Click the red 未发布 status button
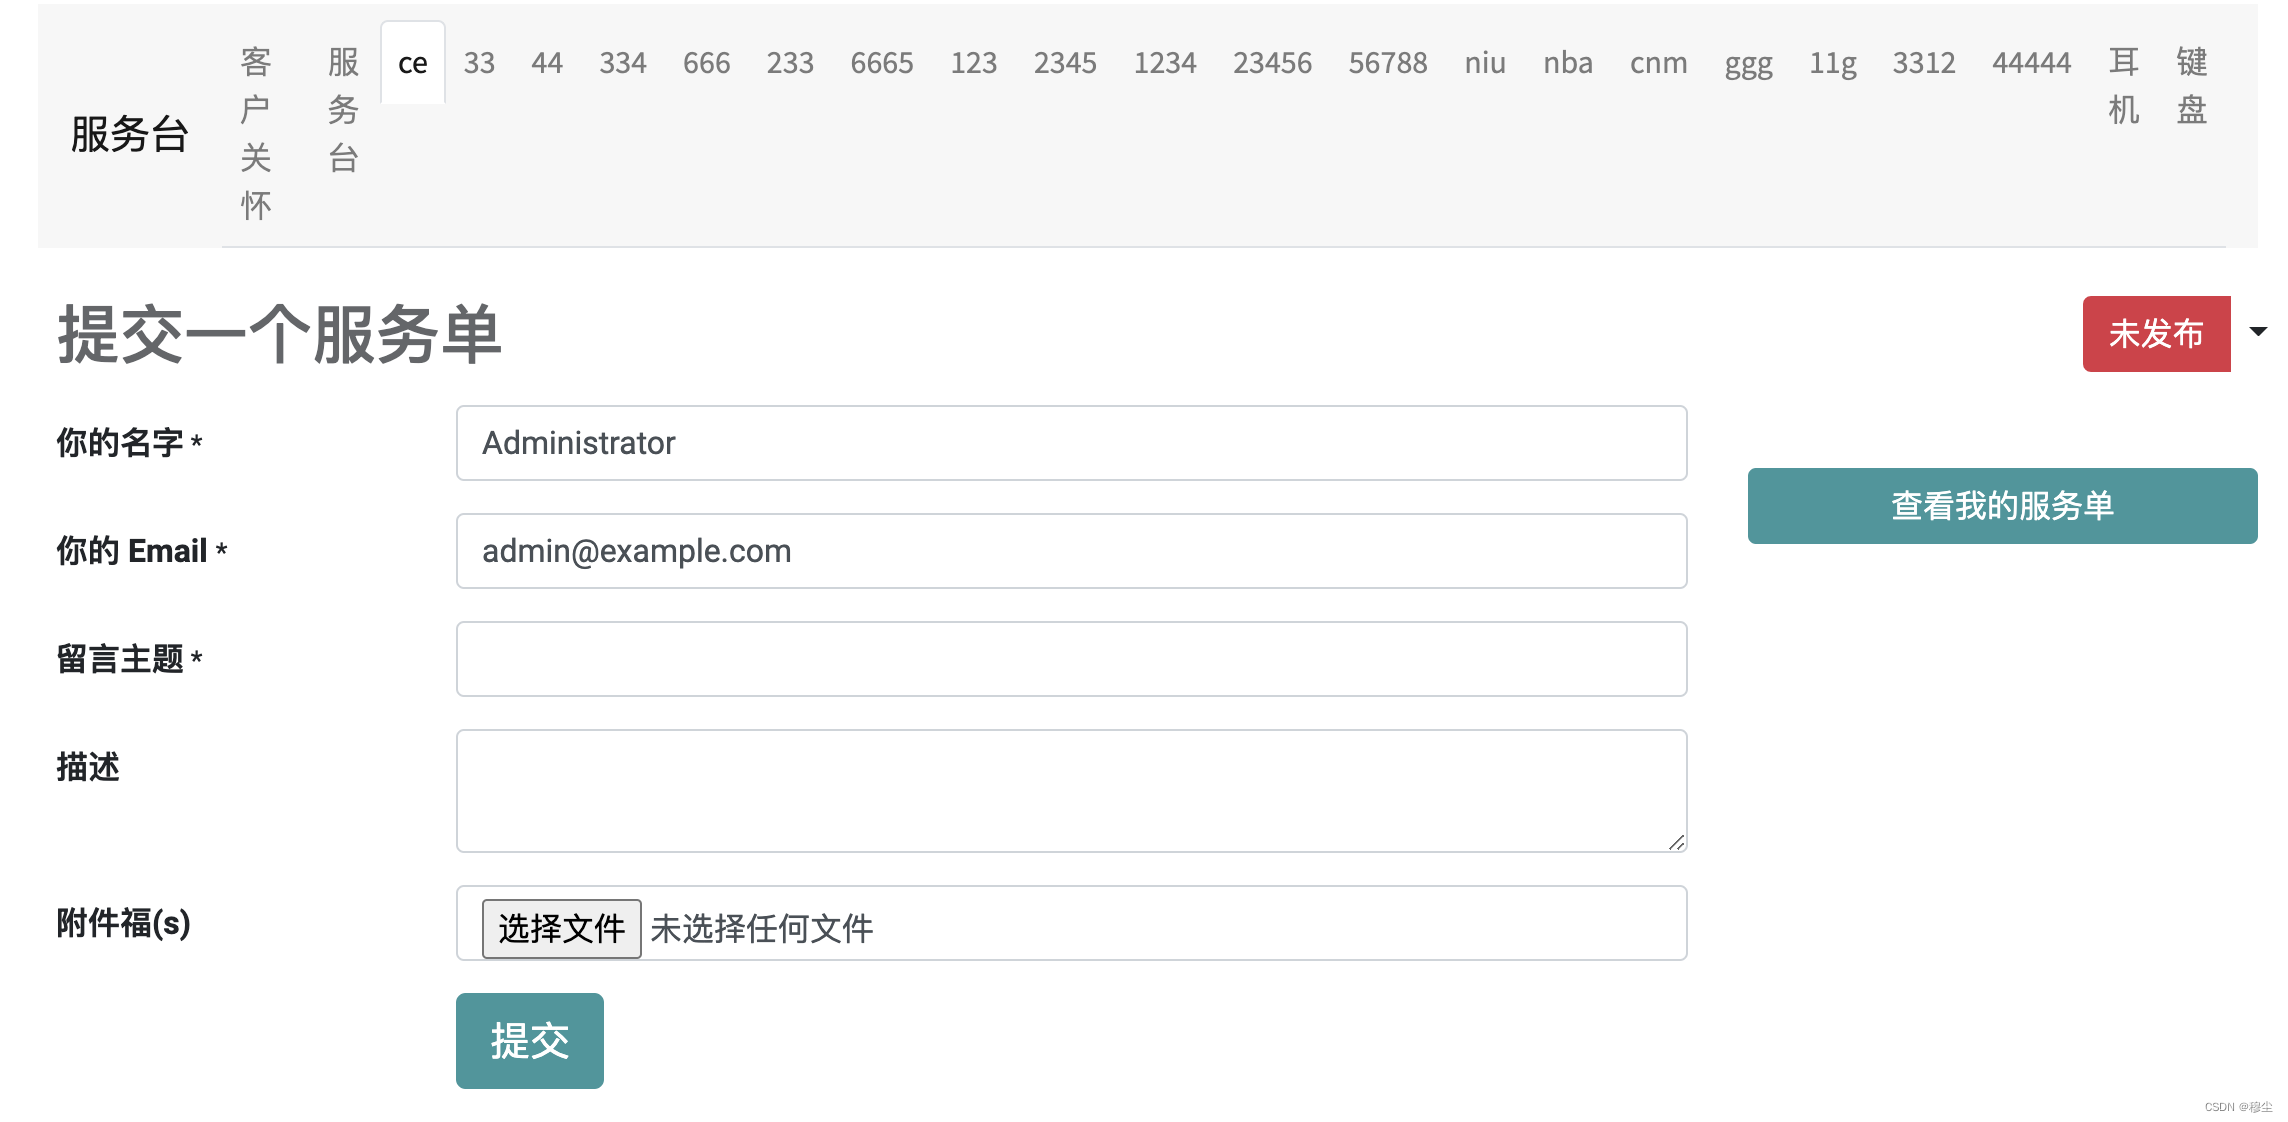The image size is (2288, 1122). click(x=2155, y=334)
